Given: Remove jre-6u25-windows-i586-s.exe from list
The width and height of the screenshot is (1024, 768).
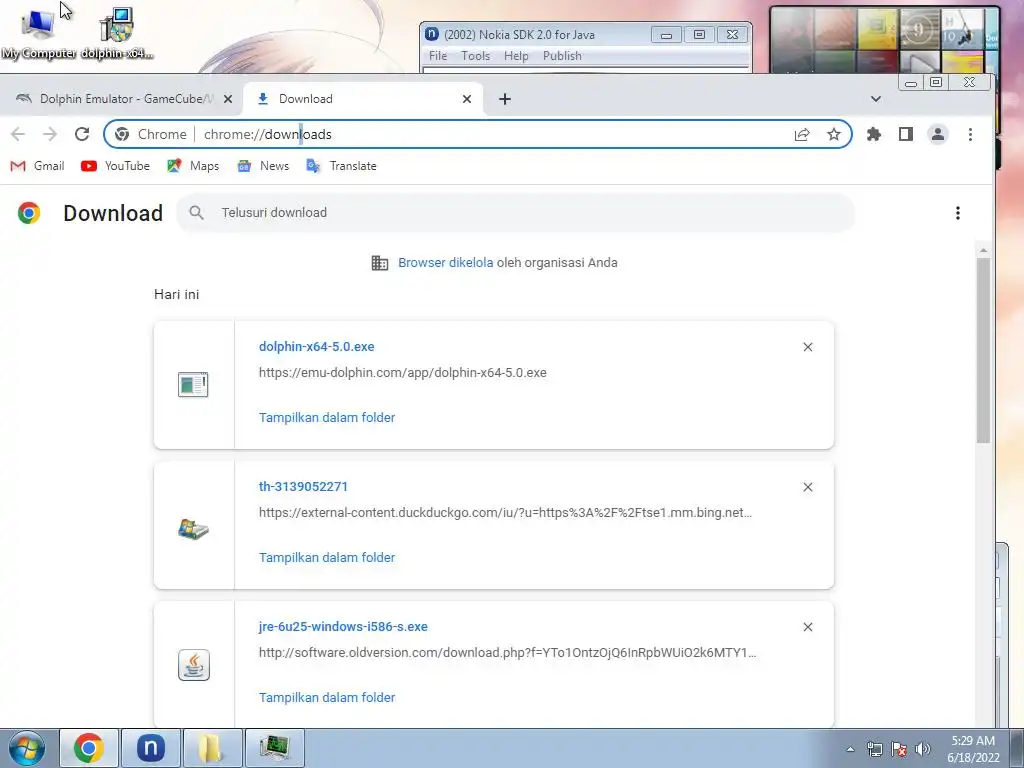Looking at the screenshot, I should click(x=808, y=627).
